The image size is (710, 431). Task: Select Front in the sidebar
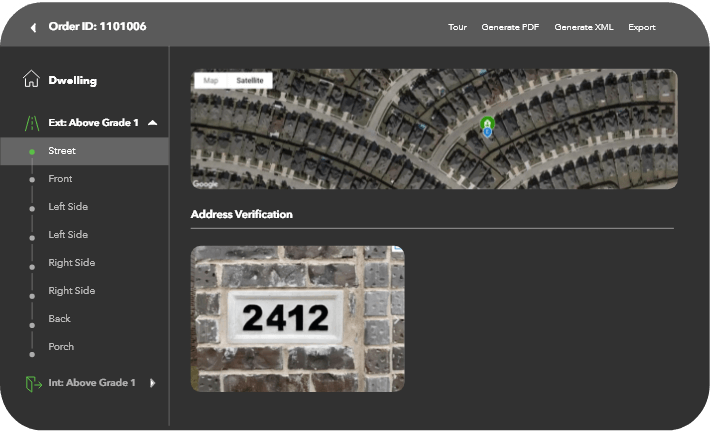60,179
